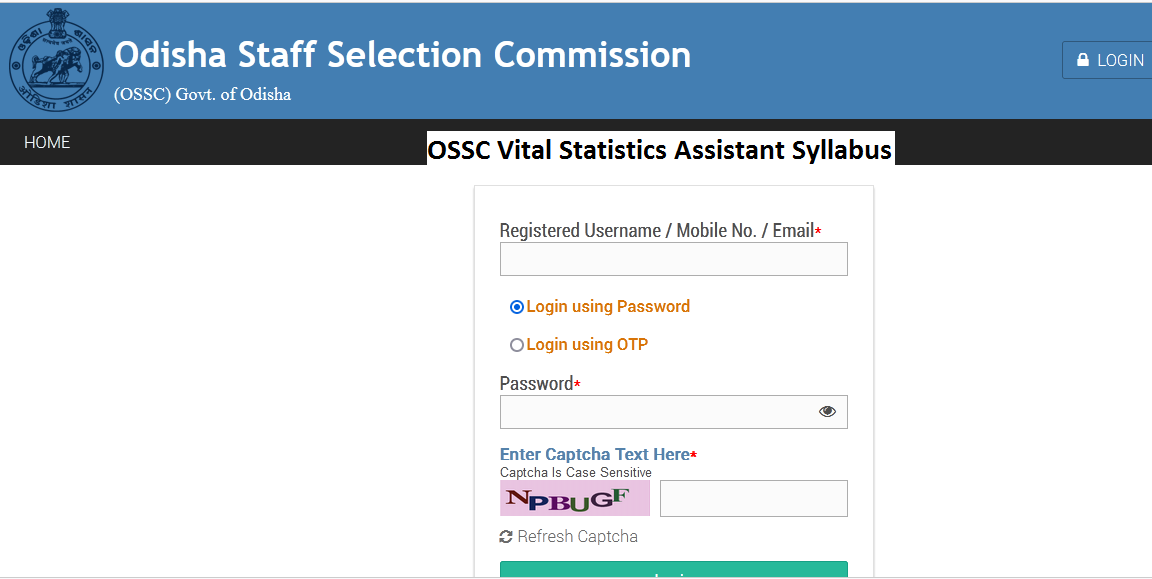
Task: Select the 'Login using OTP' radio button
Action: 516,344
